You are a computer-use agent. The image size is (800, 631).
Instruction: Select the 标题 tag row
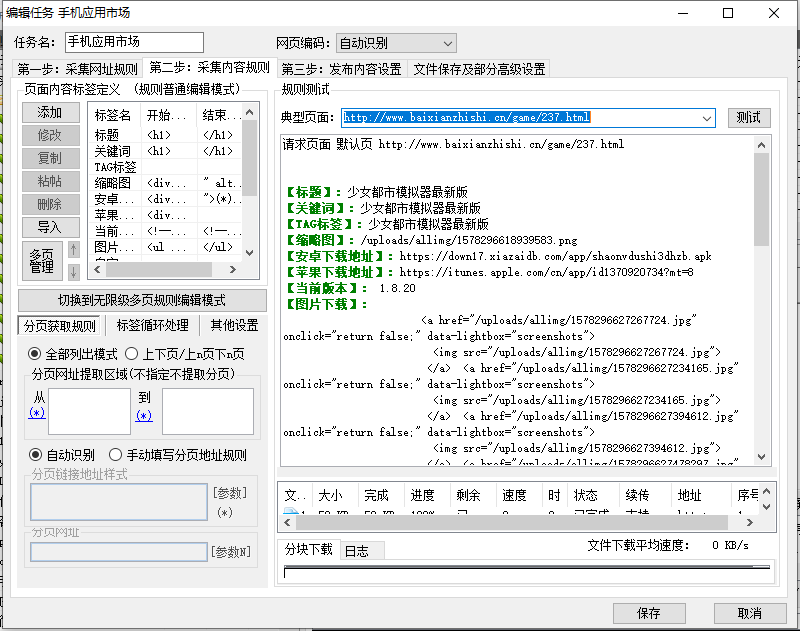click(x=166, y=135)
